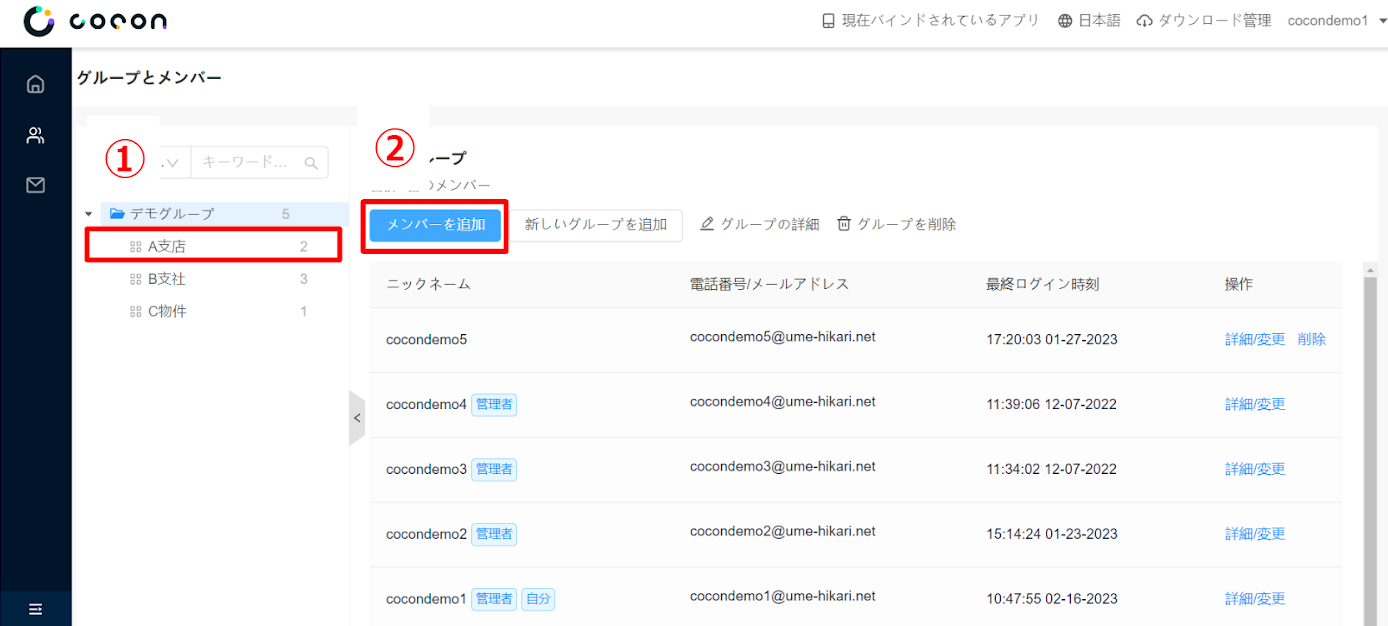Collapse the group panel with the arrow handle

click(357, 418)
